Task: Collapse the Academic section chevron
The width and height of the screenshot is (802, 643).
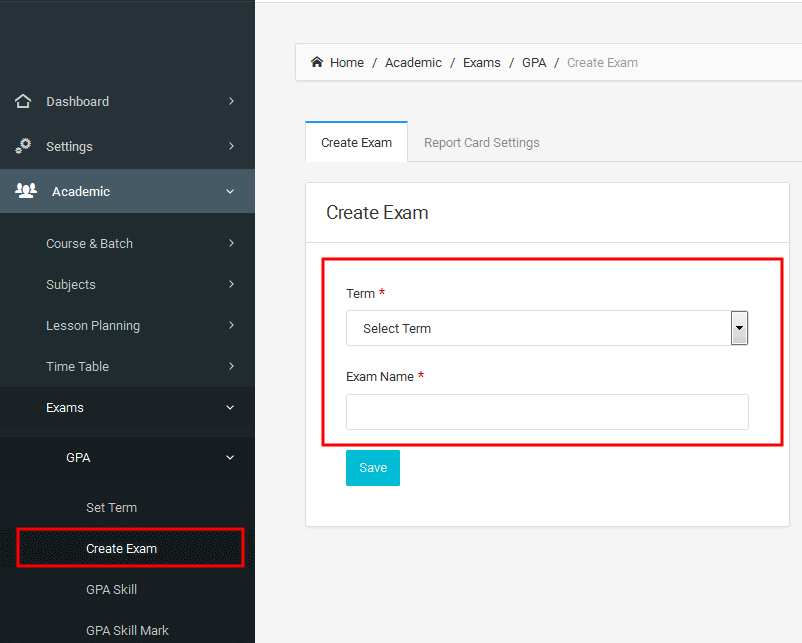Action: [230, 191]
